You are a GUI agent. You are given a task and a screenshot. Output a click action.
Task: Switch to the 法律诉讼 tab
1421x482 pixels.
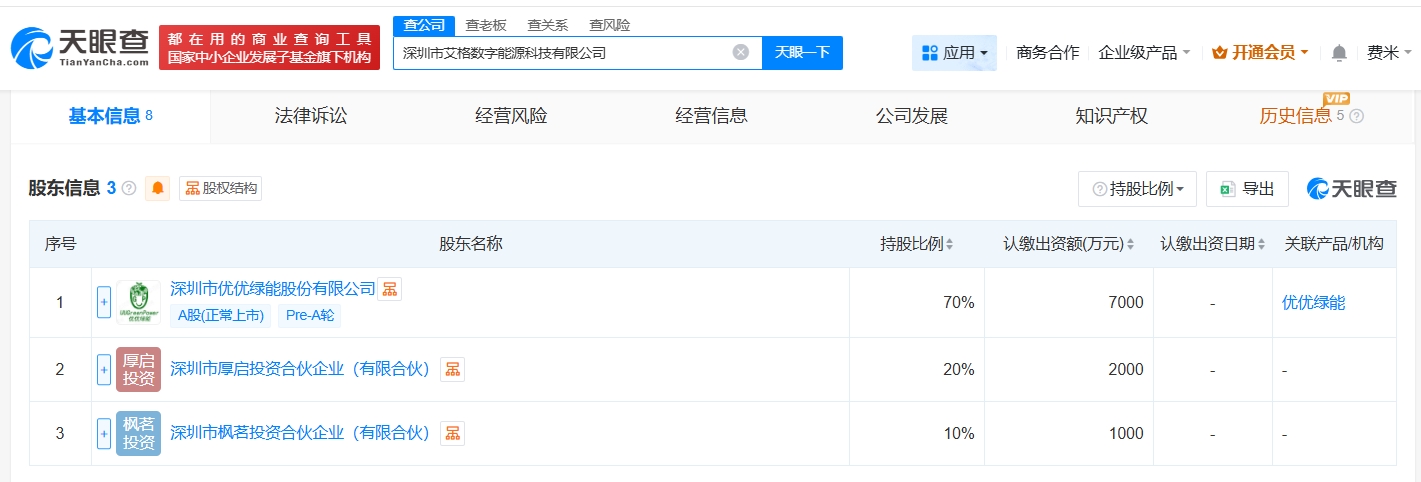tap(311, 116)
